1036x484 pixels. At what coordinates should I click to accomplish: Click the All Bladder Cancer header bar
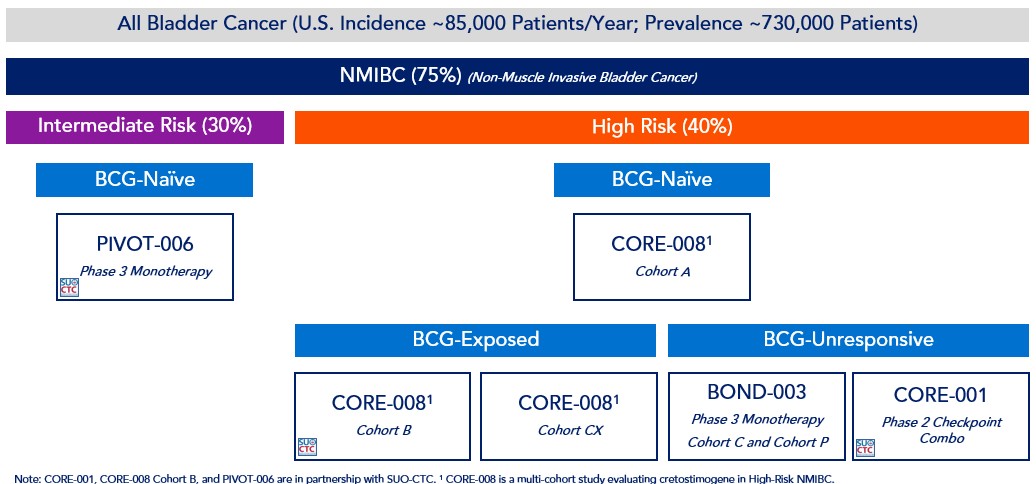pyautogui.click(x=518, y=22)
